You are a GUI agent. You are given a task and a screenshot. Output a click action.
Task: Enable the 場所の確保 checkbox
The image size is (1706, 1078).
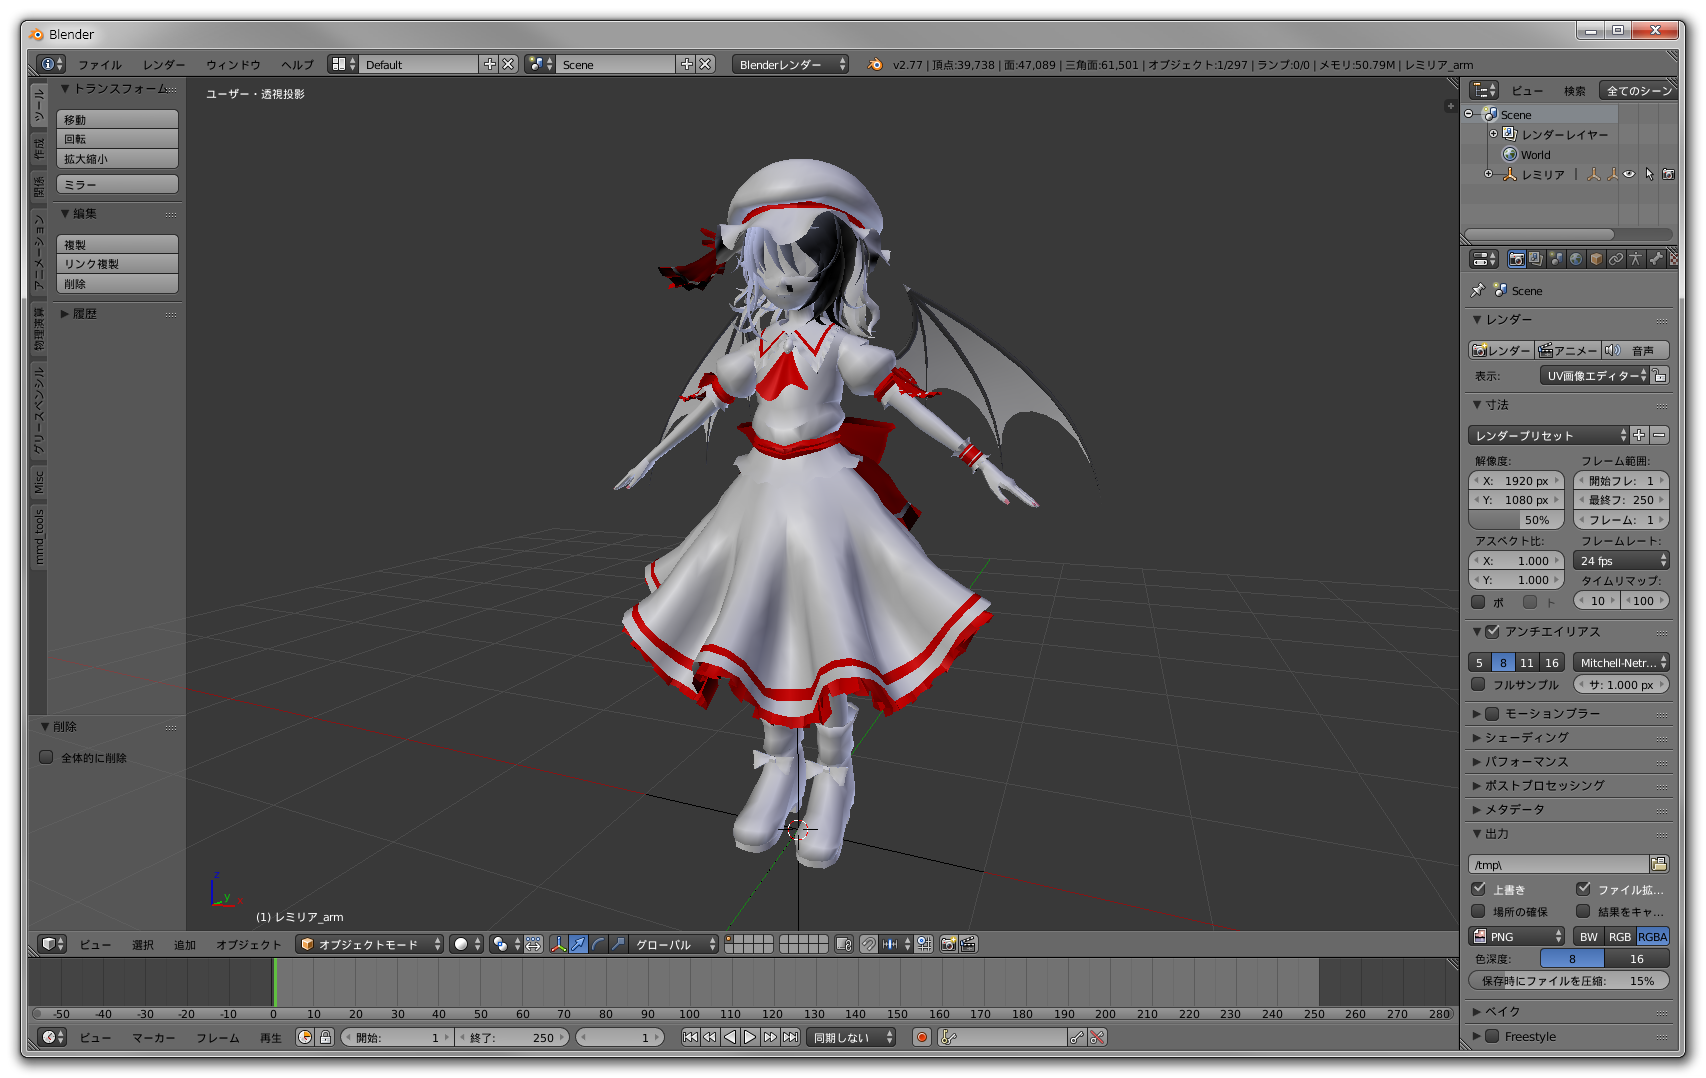[1478, 911]
